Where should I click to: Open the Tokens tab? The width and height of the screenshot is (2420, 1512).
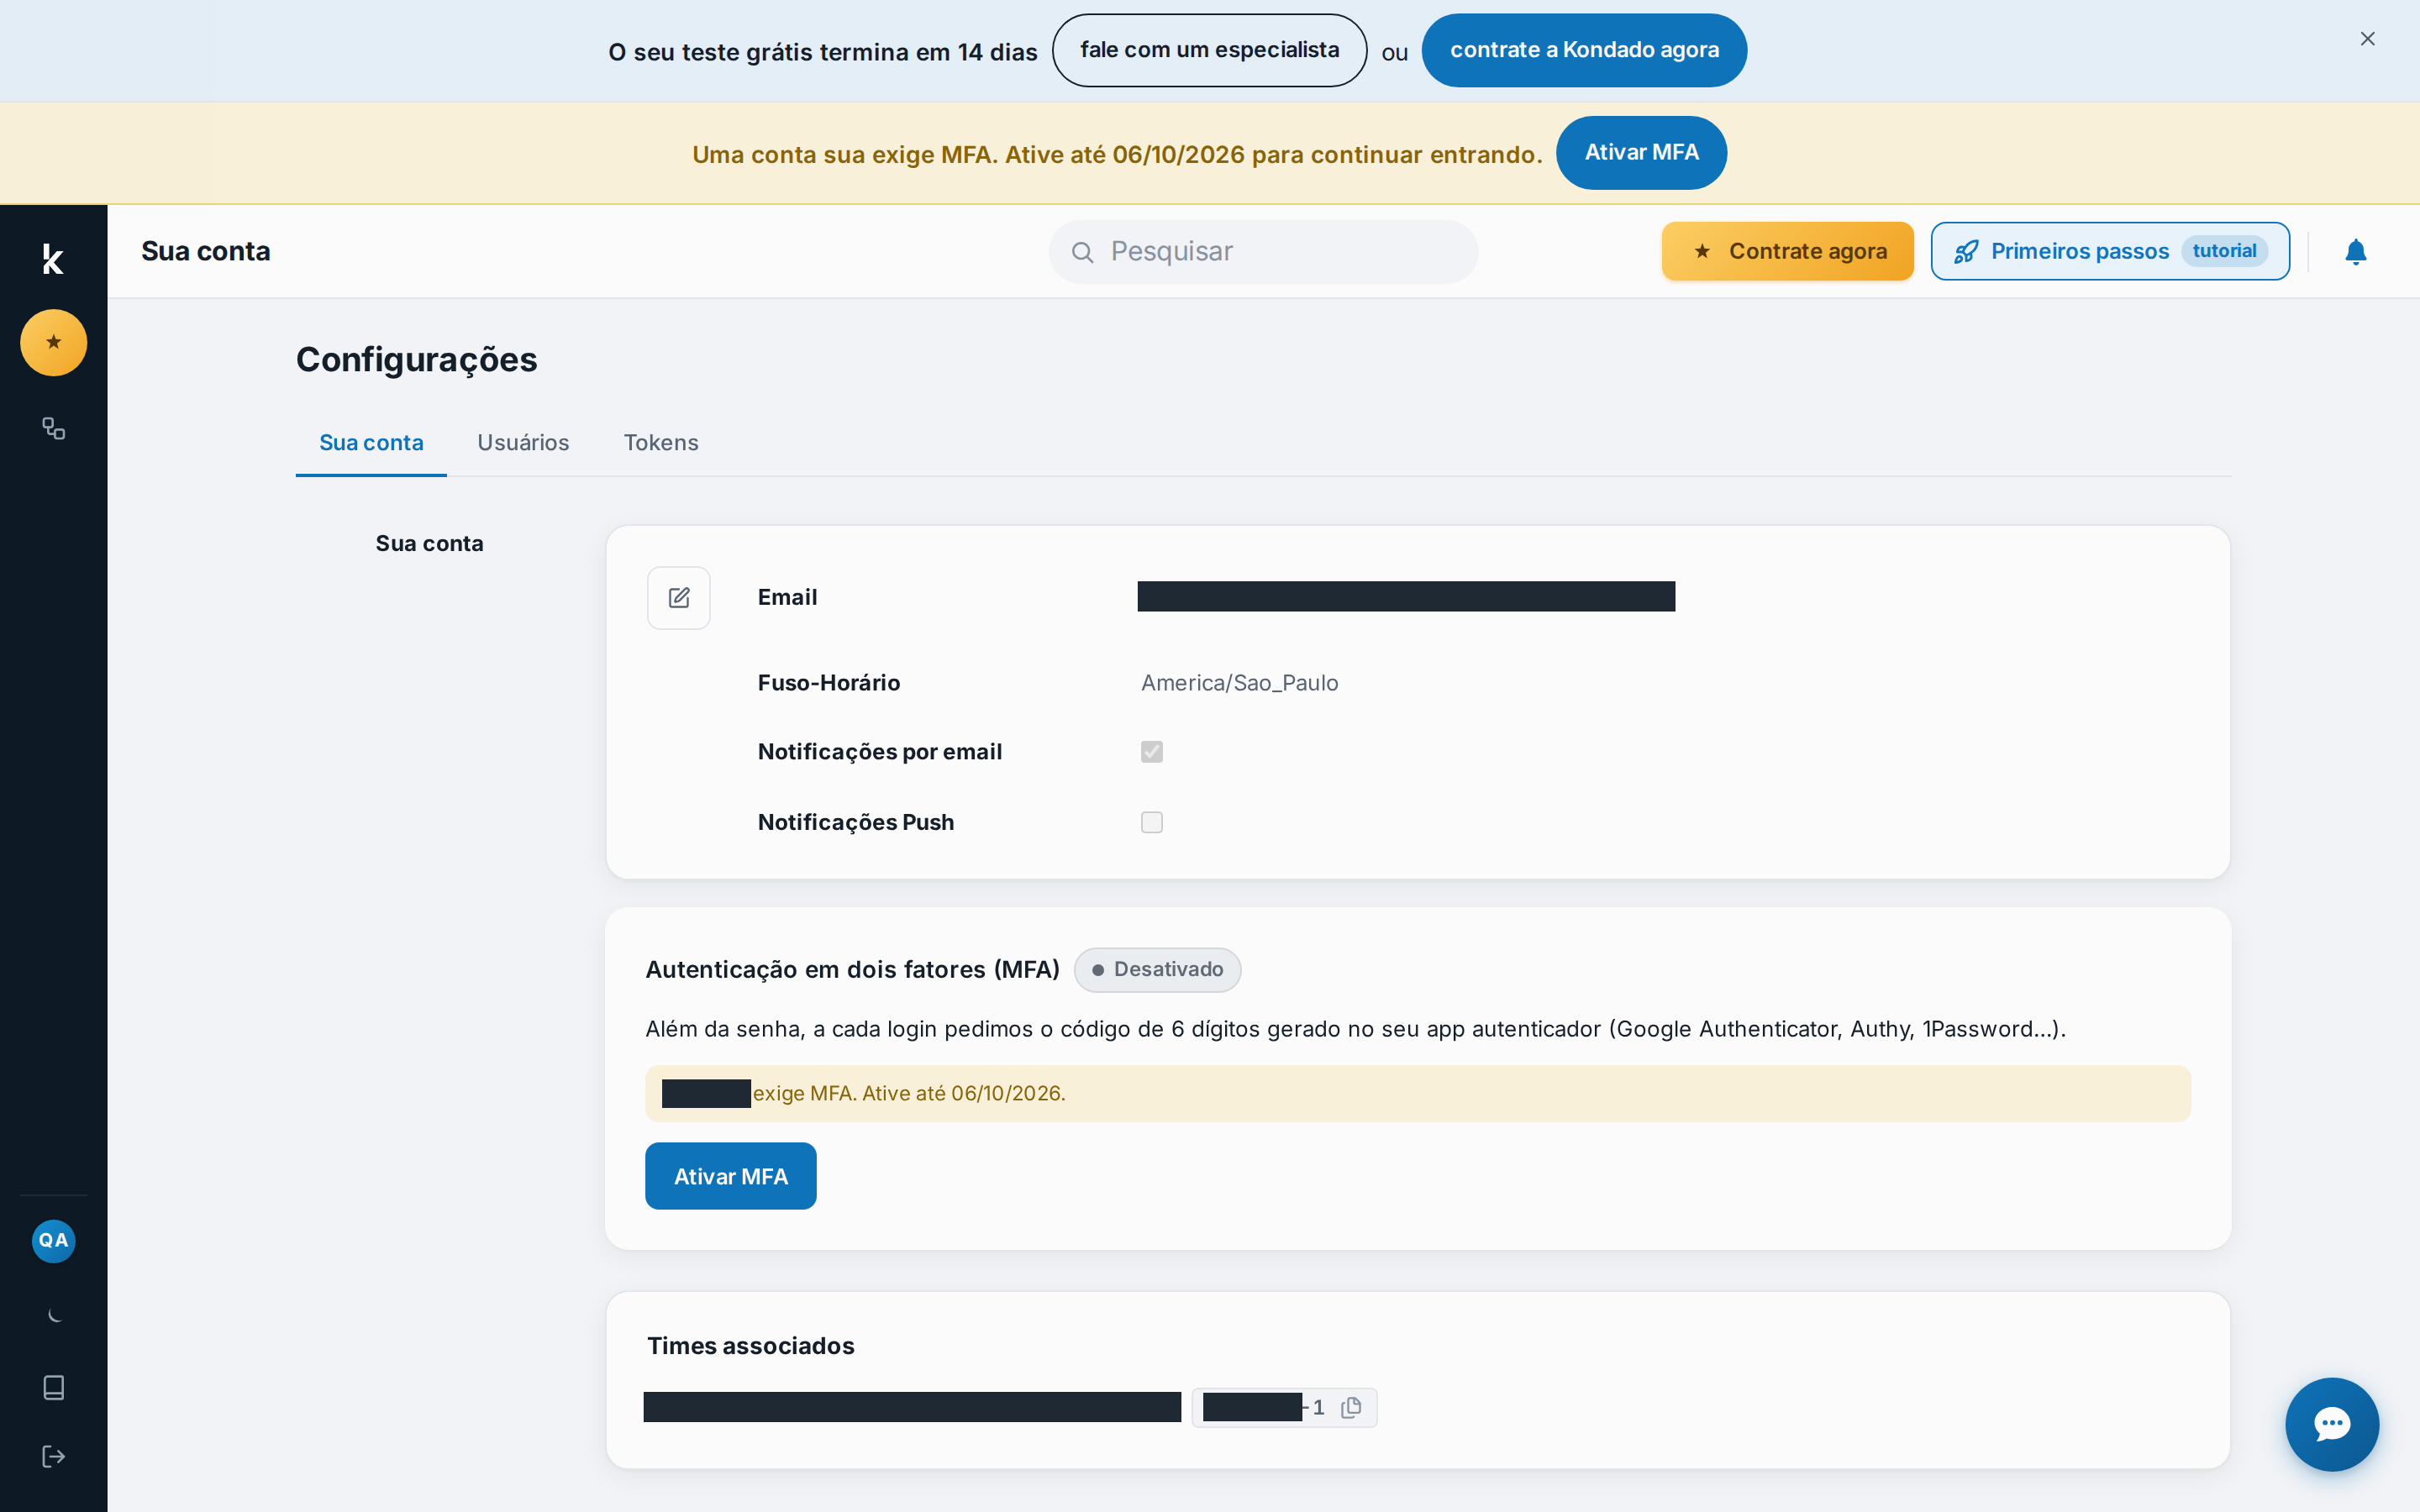pyautogui.click(x=661, y=442)
